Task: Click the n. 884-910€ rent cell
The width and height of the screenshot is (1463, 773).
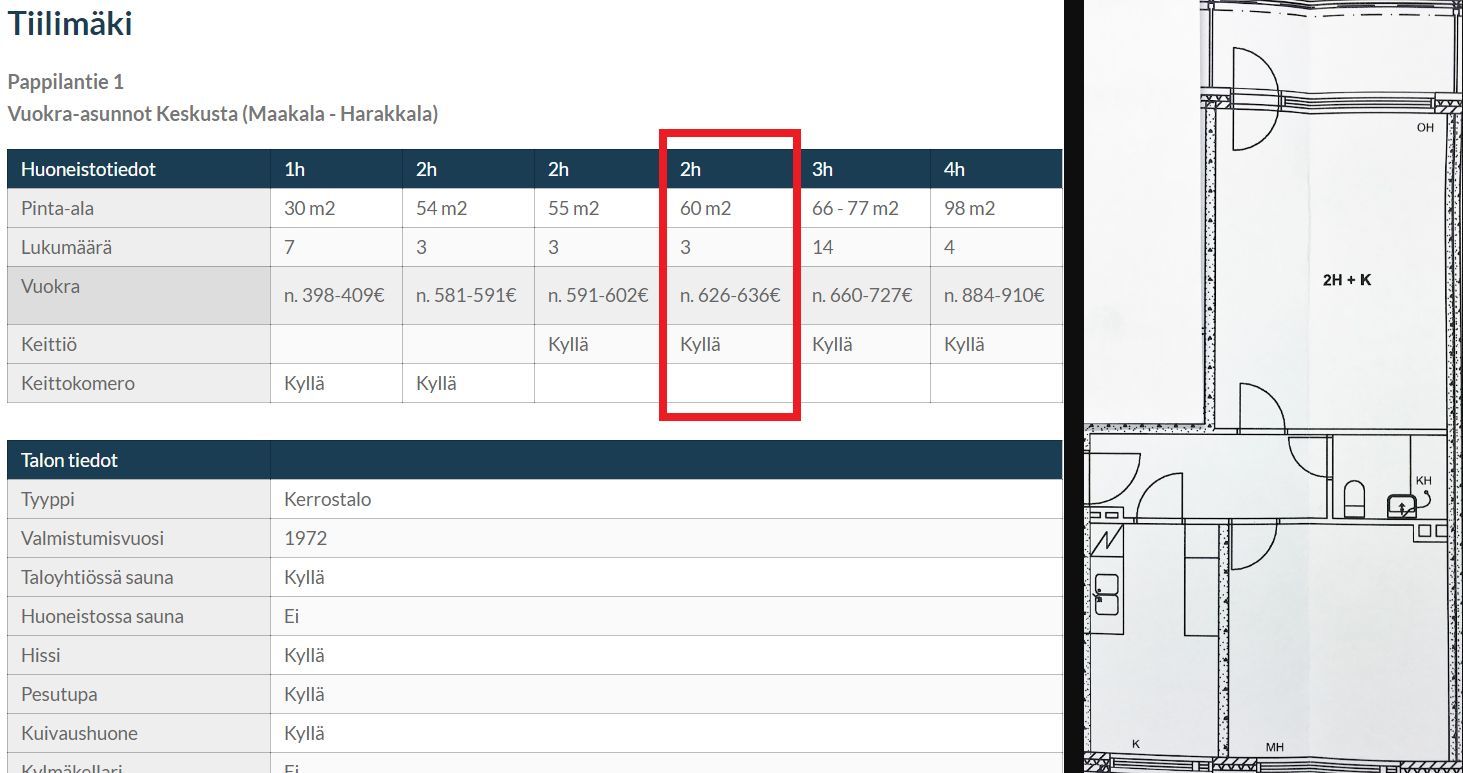Action: [994, 295]
